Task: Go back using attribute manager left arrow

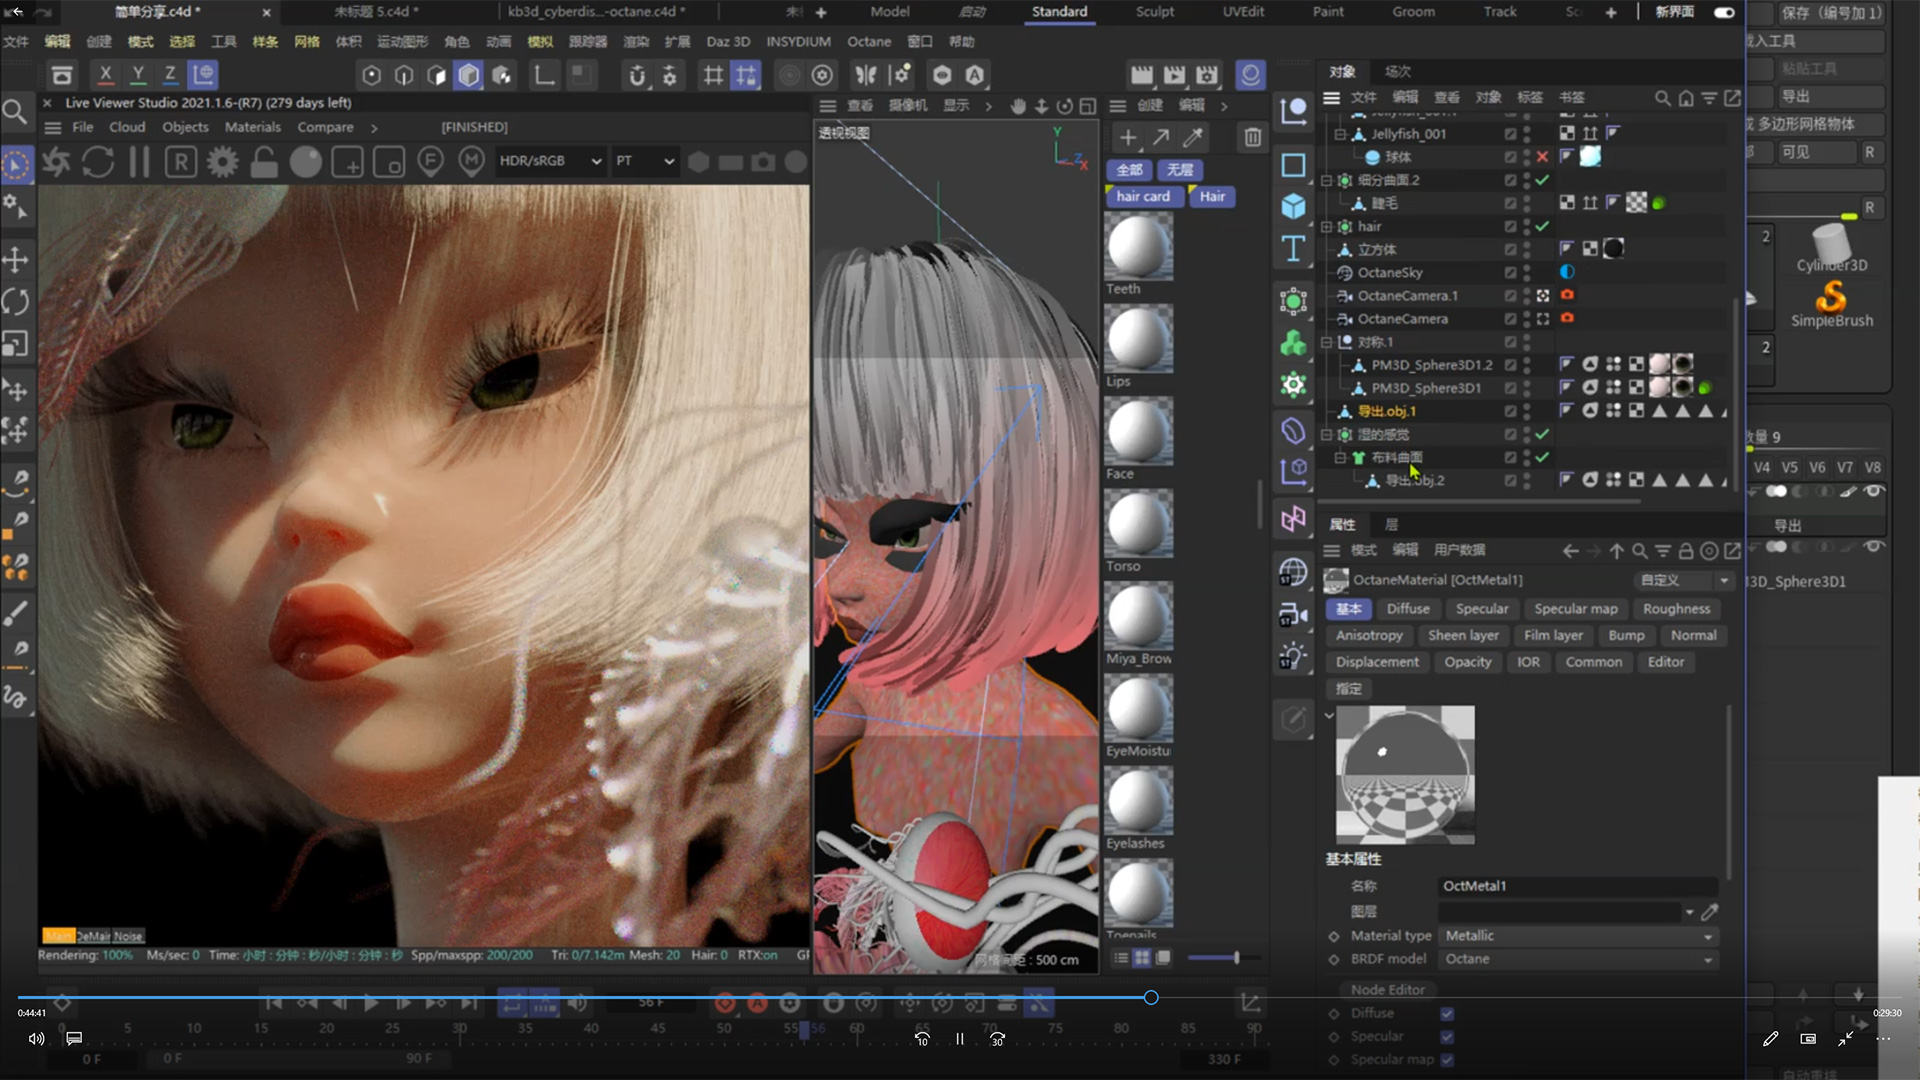Action: pos(1571,551)
